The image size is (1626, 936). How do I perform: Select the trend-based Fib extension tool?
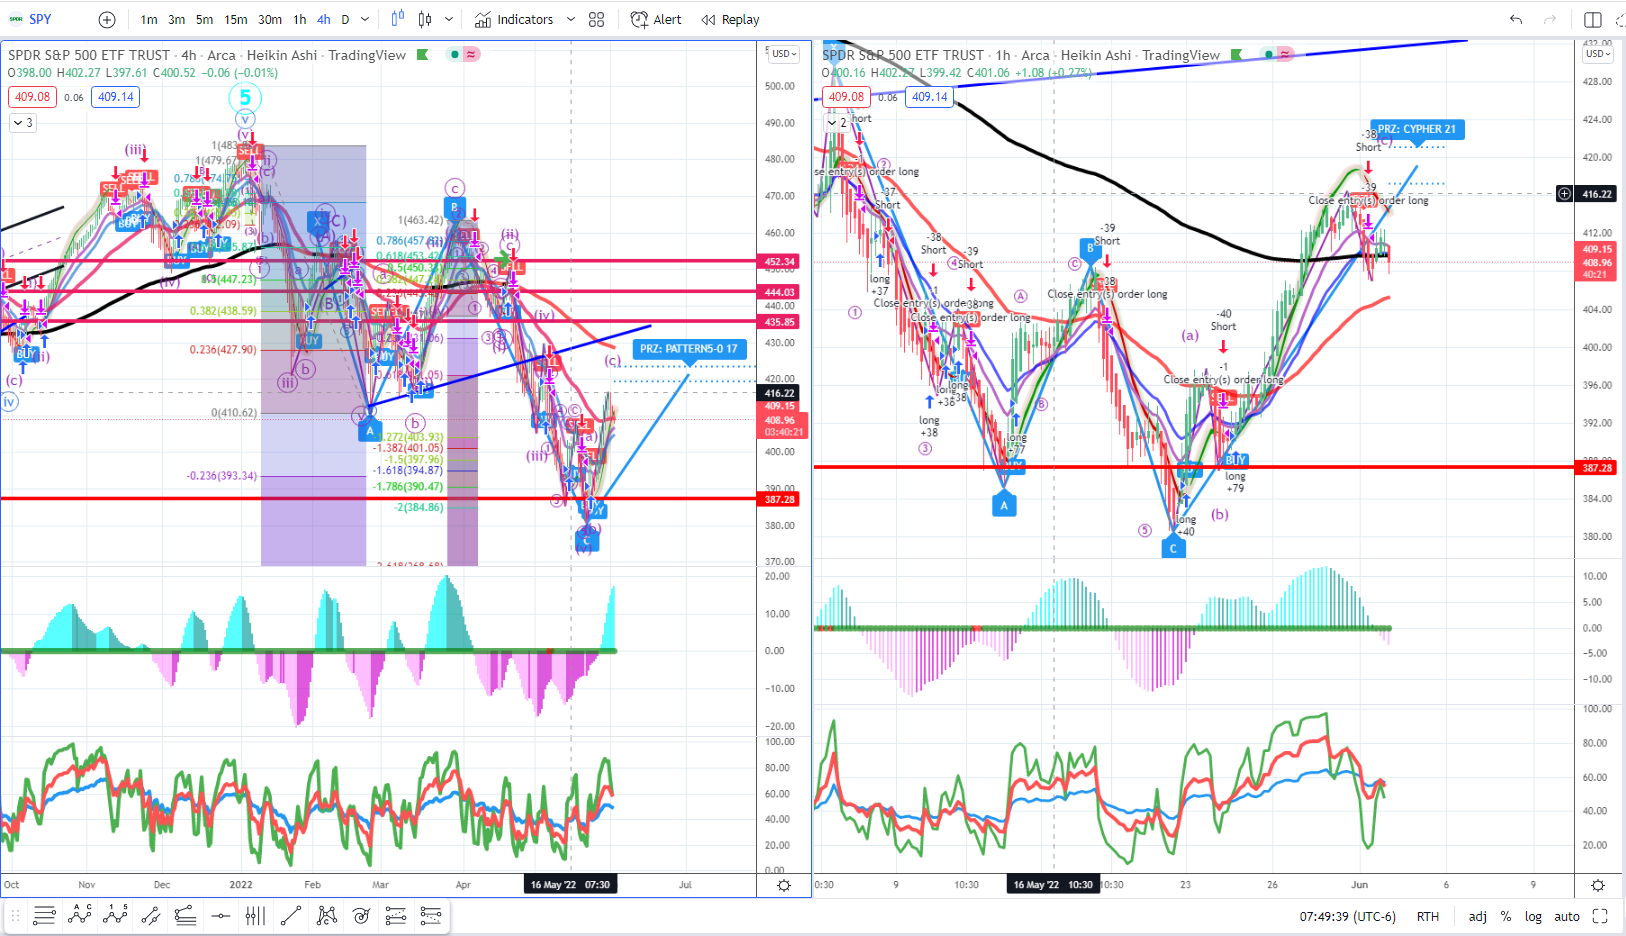click(185, 915)
